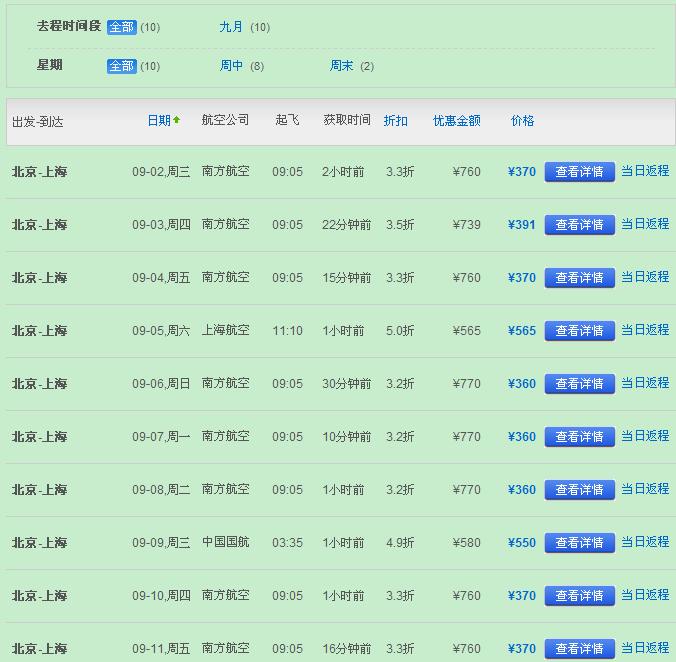Viewport: 676px width, 662px height.
Task: Open 查看详情 for the 09-11 flight
Action: (579, 649)
